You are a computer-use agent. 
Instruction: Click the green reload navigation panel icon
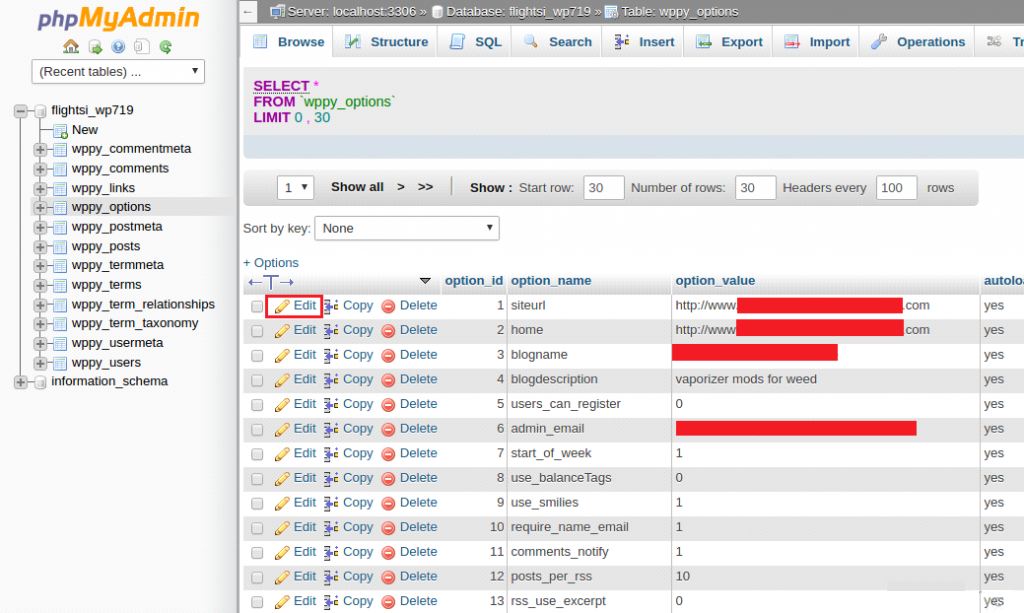166,47
